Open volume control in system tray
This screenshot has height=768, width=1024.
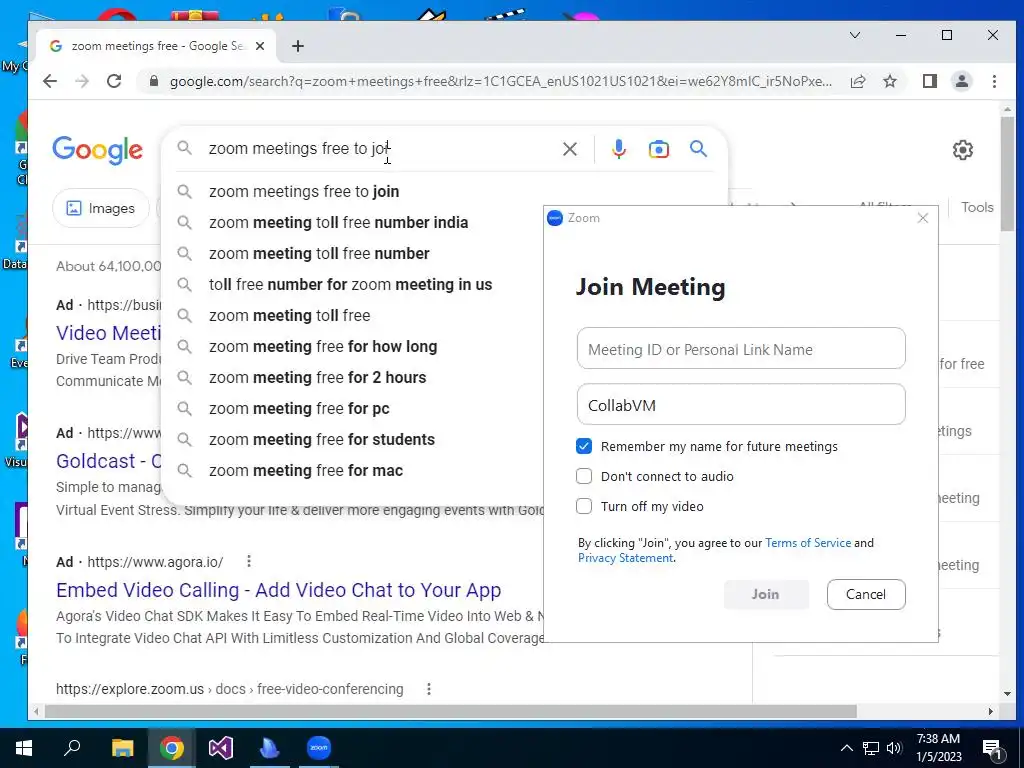(x=895, y=748)
